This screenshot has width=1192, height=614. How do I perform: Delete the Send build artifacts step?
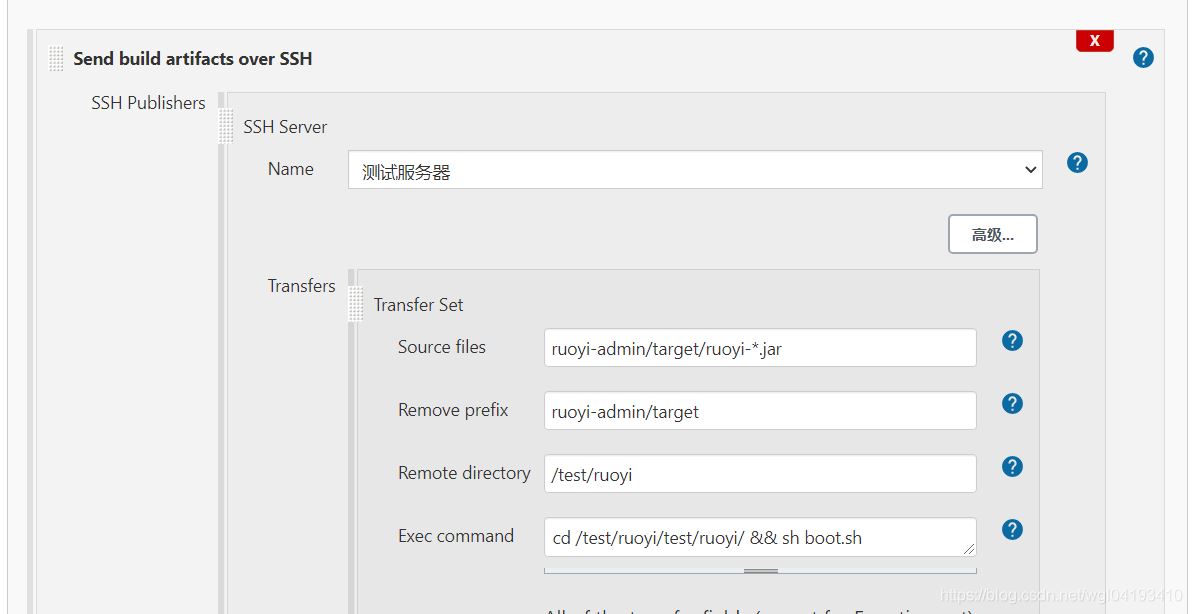1094,41
